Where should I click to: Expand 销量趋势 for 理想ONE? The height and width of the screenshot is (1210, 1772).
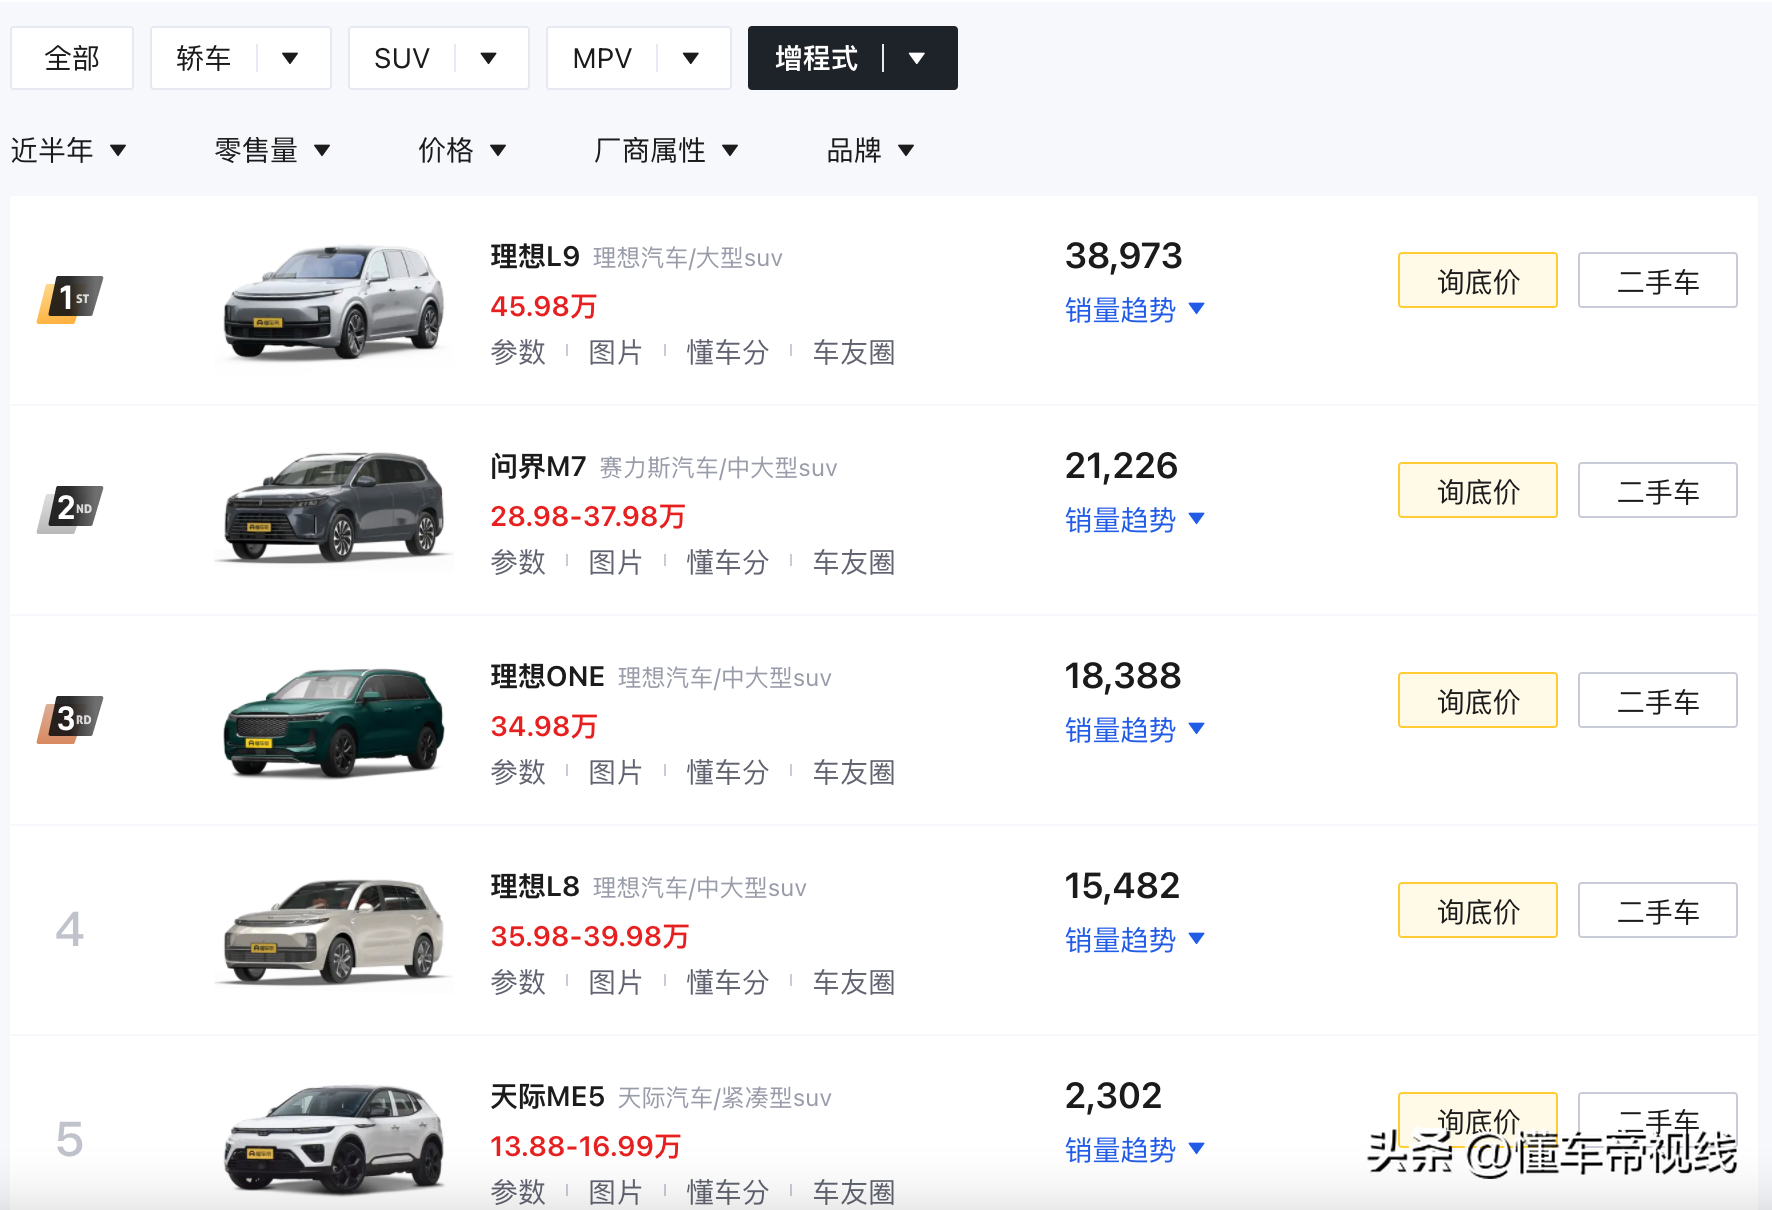point(1135,730)
